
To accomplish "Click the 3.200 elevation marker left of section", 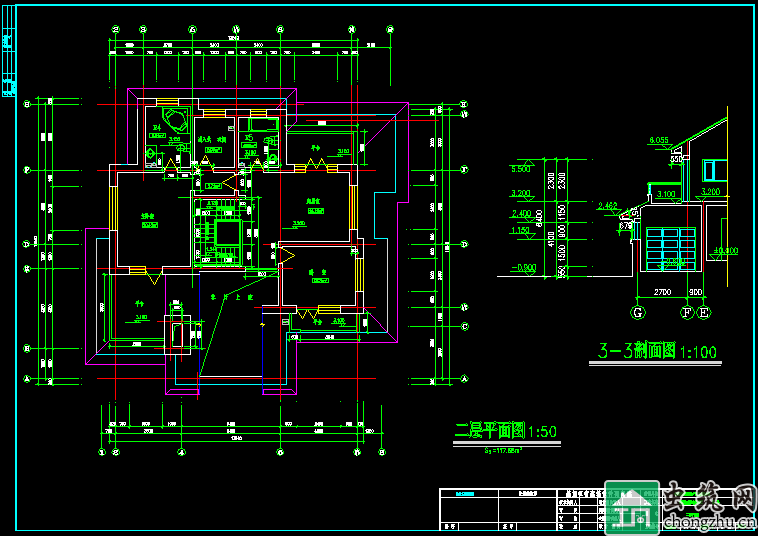I will 520,193.
